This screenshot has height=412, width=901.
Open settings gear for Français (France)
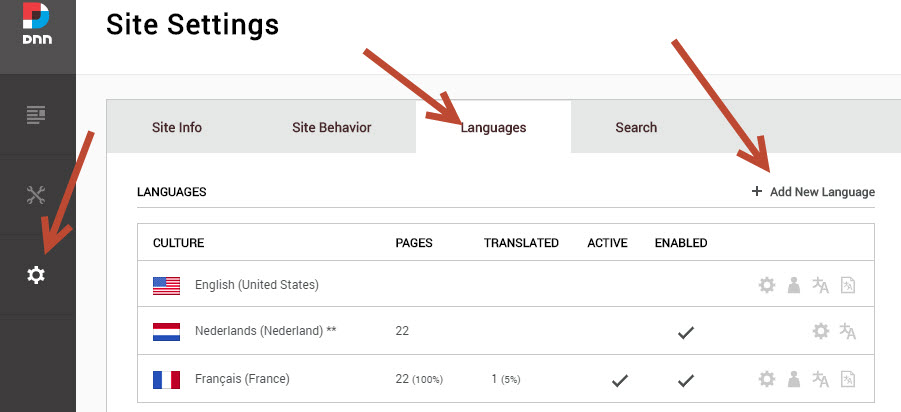tap(767, 379)
